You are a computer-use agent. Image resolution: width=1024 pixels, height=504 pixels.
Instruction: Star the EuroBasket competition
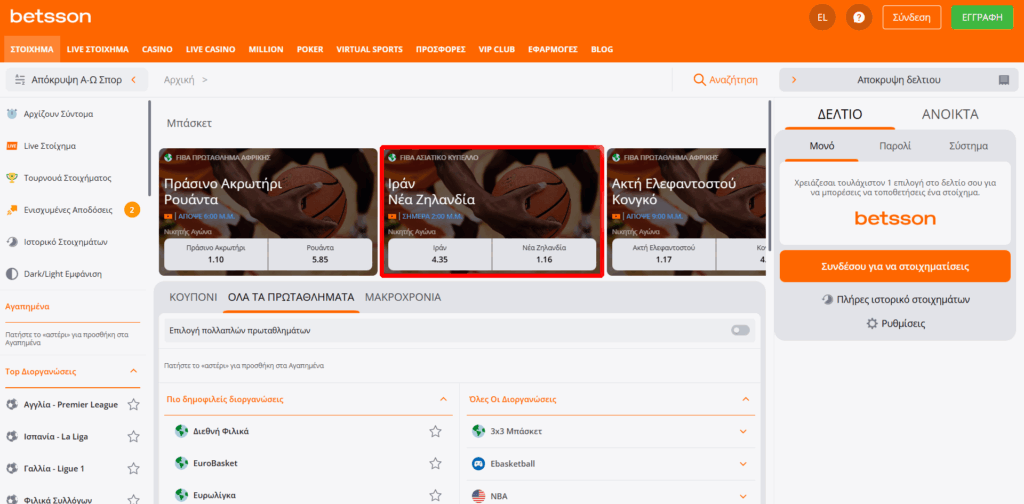pyautogui.click(x=436, y=463)
